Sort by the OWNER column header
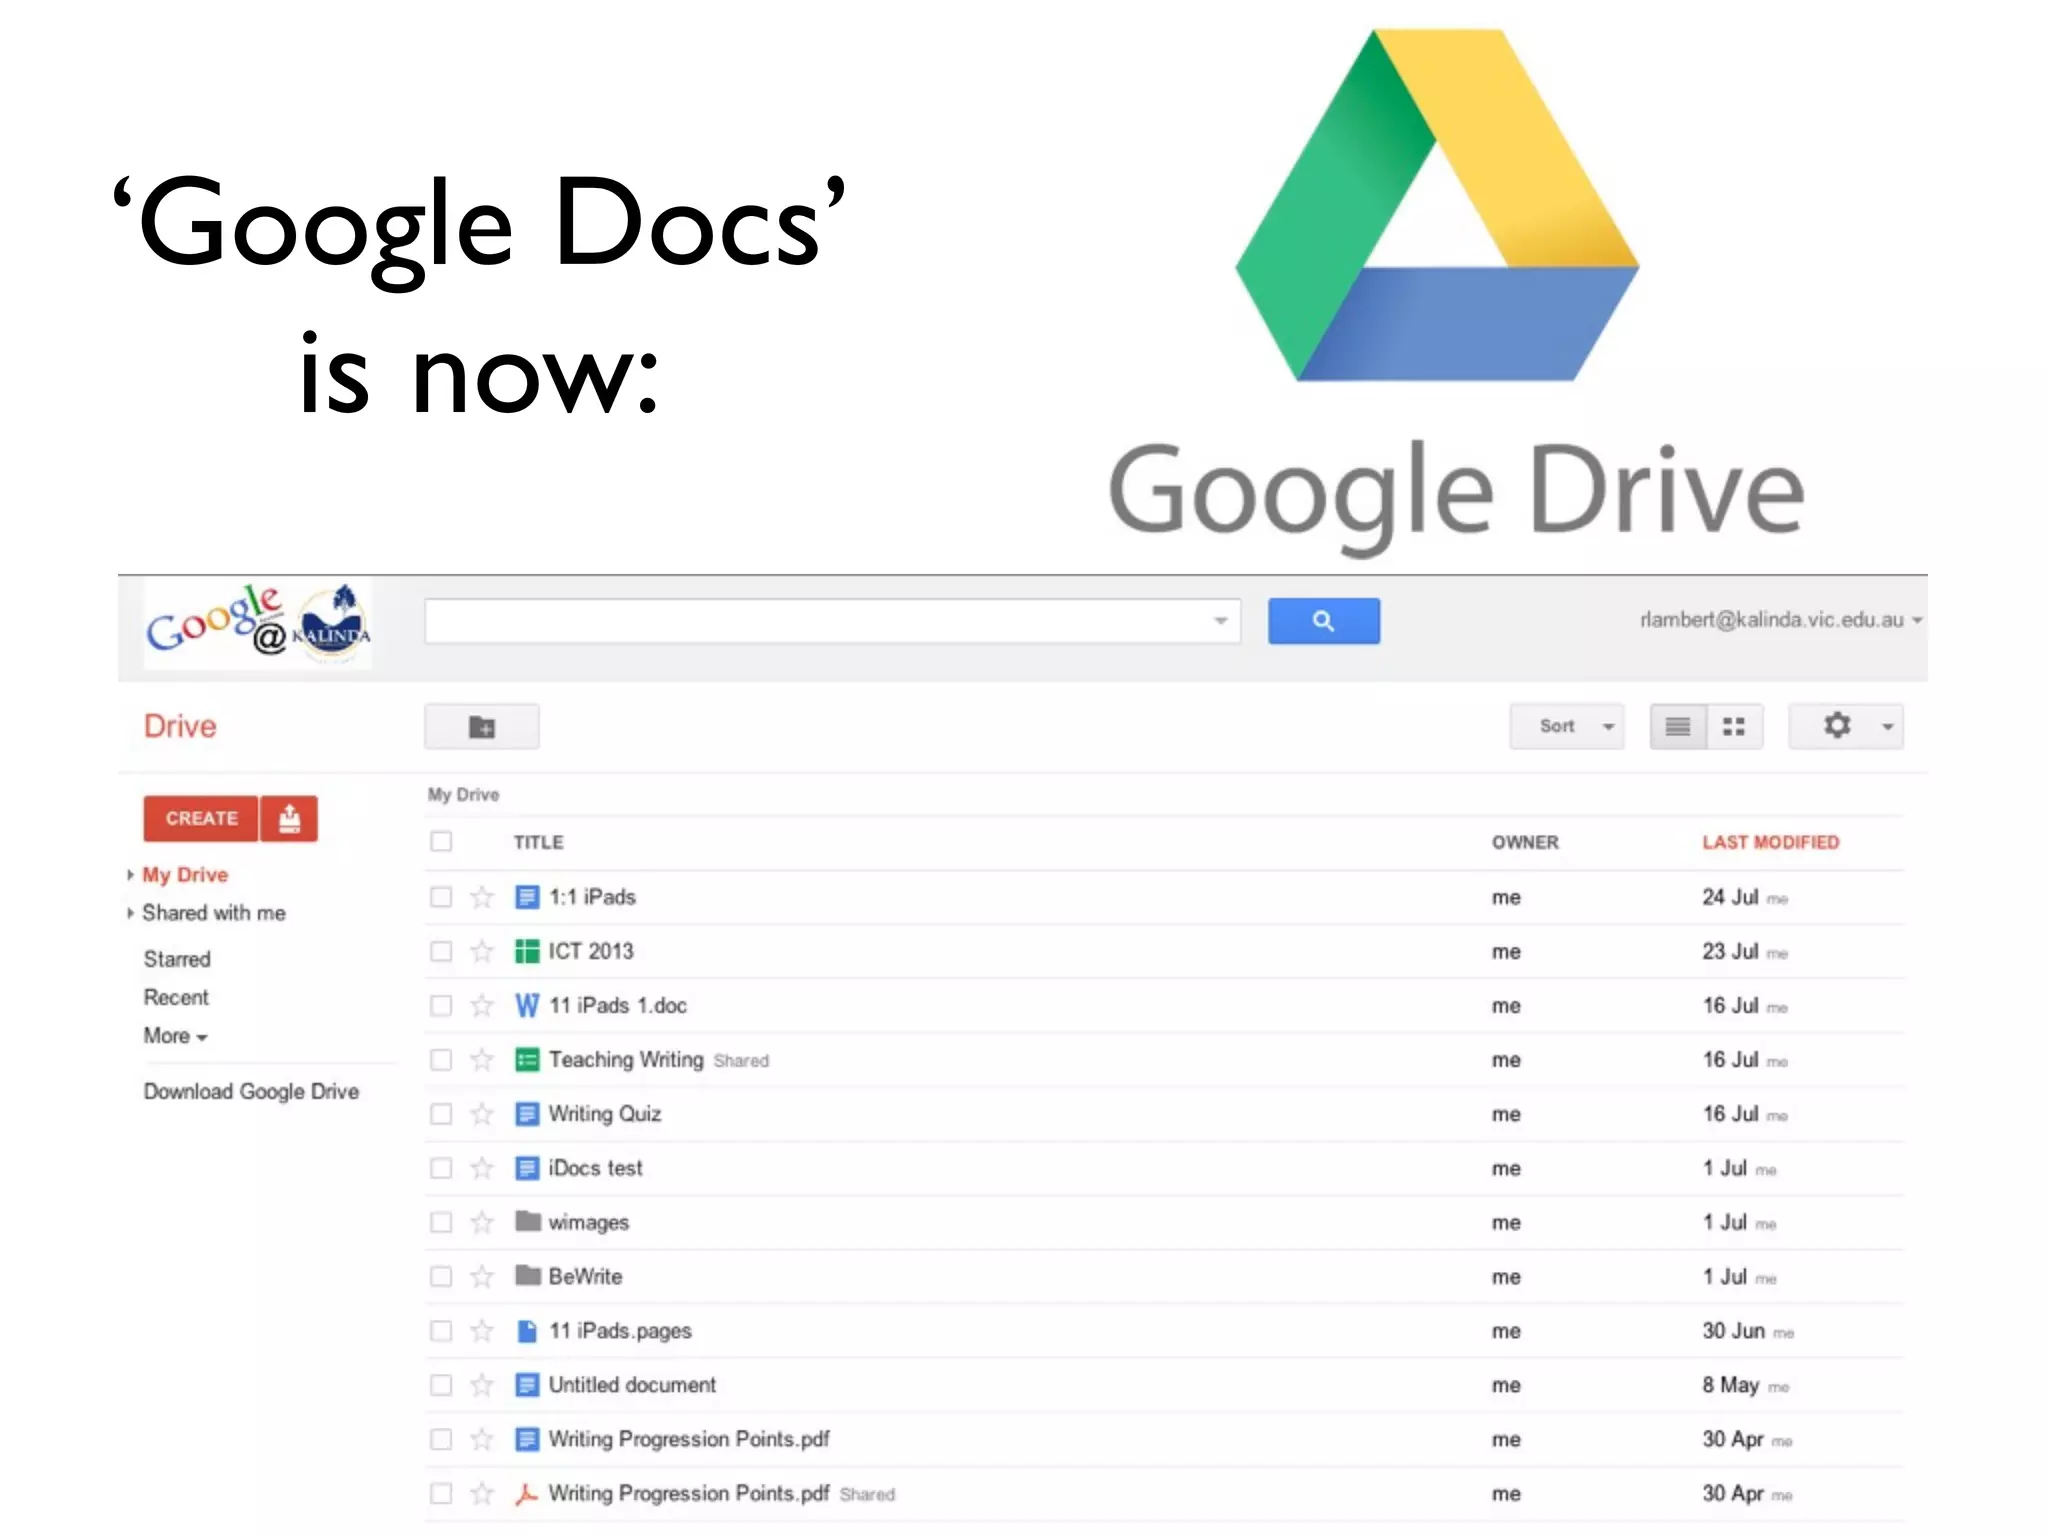The image size is (2048, 1536). pyautogui.click(x=1525, y=842)
